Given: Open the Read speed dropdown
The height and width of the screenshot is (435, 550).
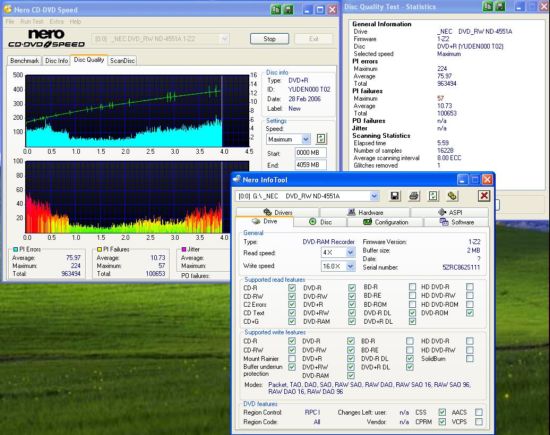Looking at the screenshot, I should point(350,252).
